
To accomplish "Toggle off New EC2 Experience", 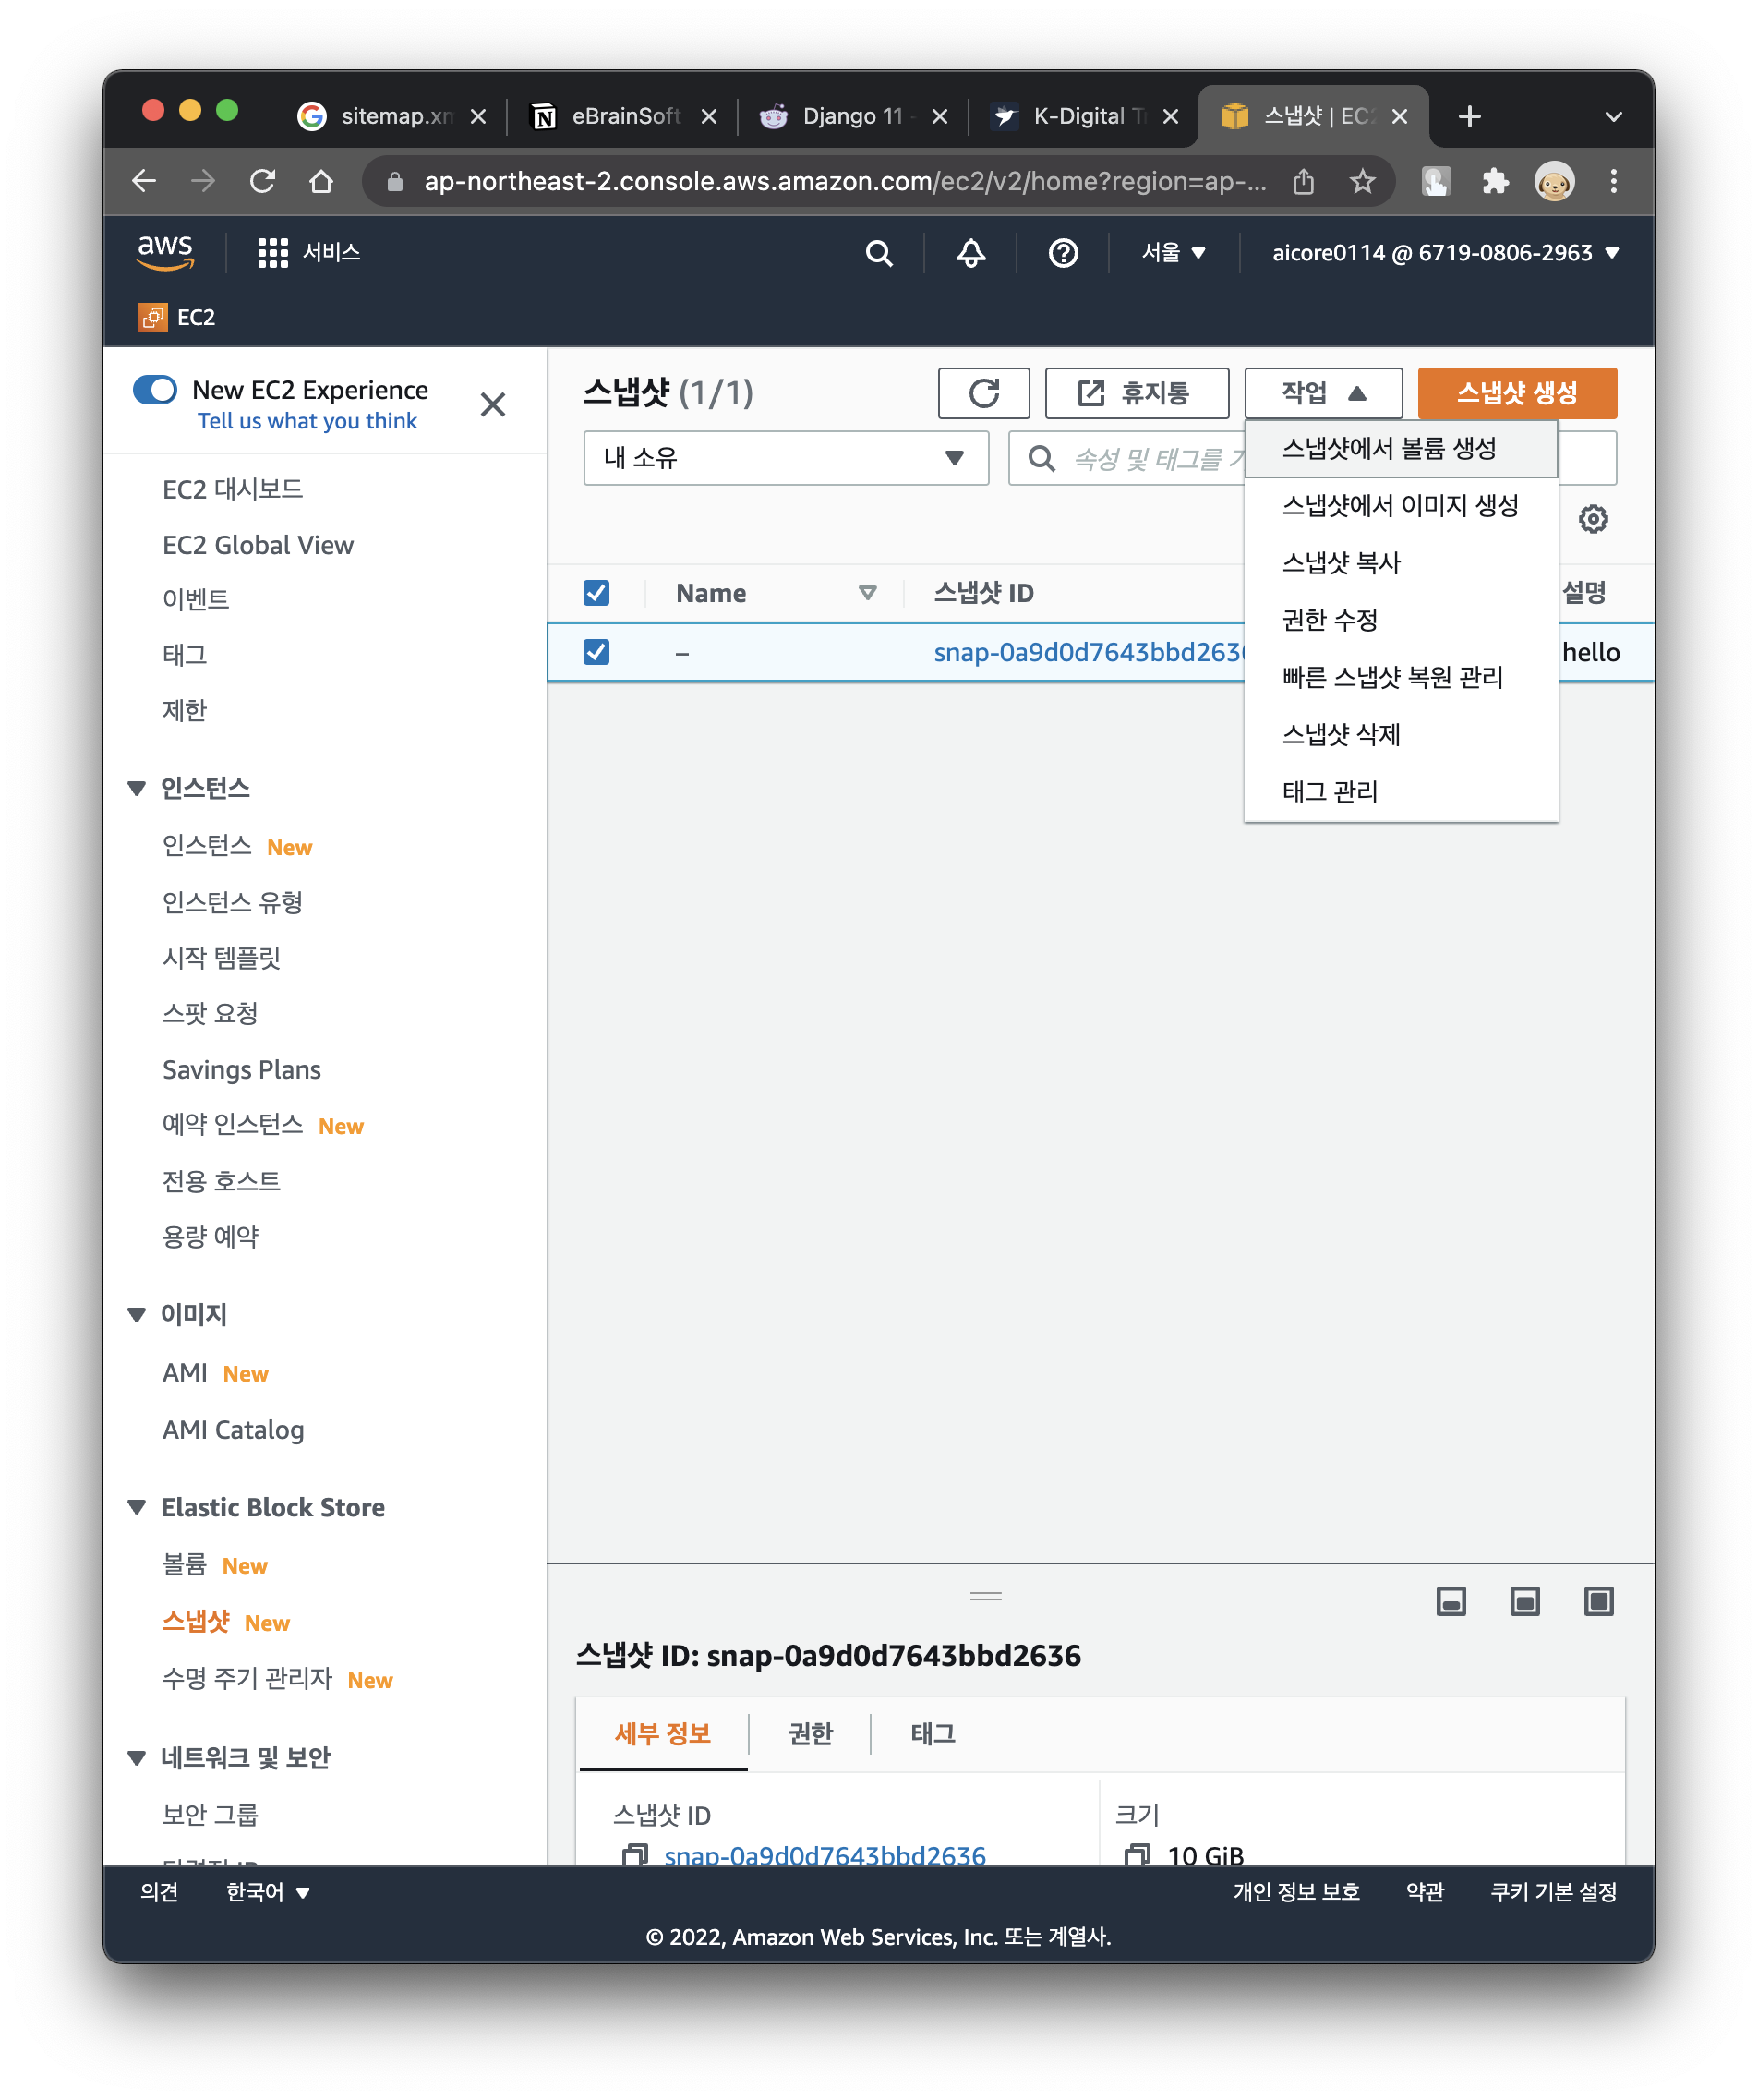I will click(155, 390).
